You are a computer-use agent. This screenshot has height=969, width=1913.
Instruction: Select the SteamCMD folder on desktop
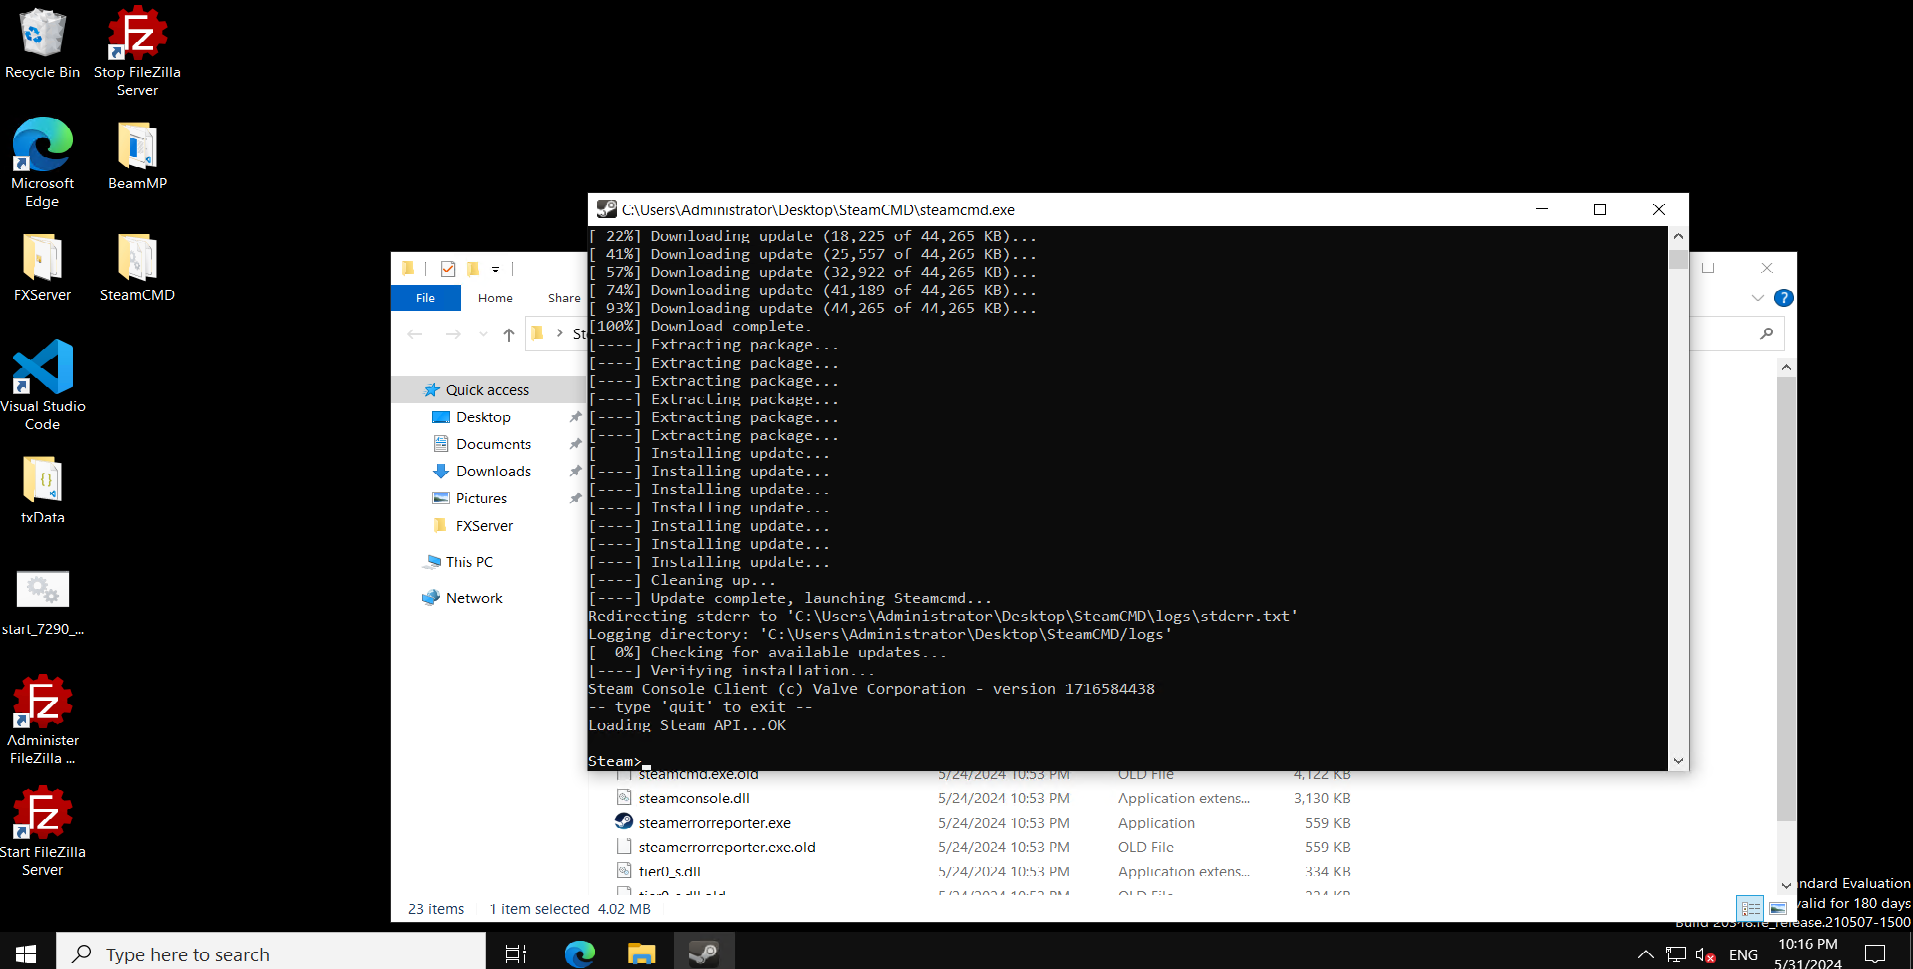click(x=137, y=267)
